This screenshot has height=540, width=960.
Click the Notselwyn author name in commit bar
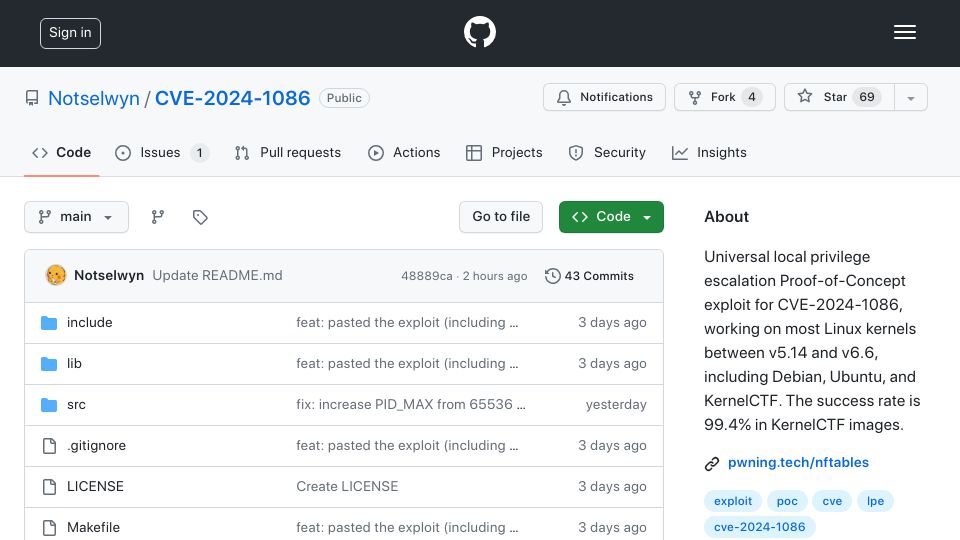pyautogui.click(x=109, y=276)
